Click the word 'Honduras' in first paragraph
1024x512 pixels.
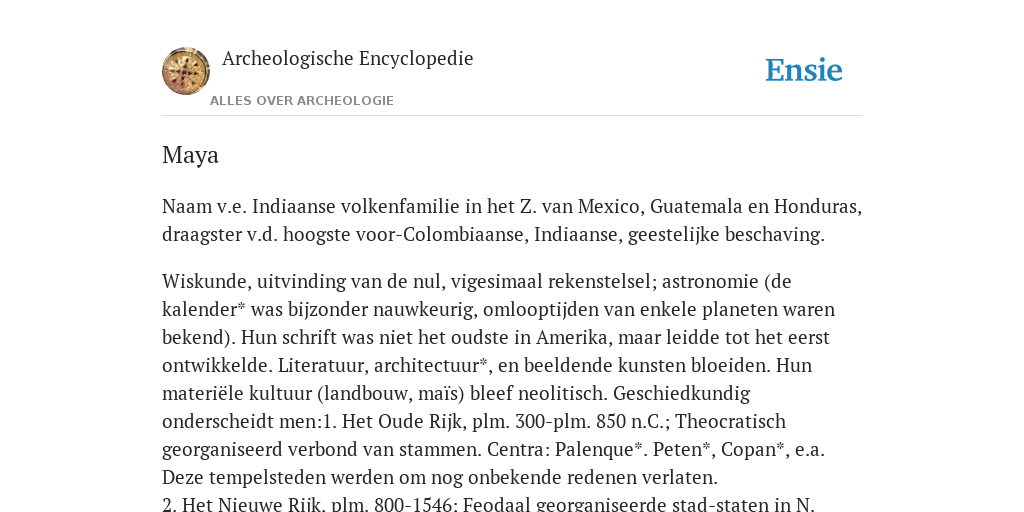818,206
